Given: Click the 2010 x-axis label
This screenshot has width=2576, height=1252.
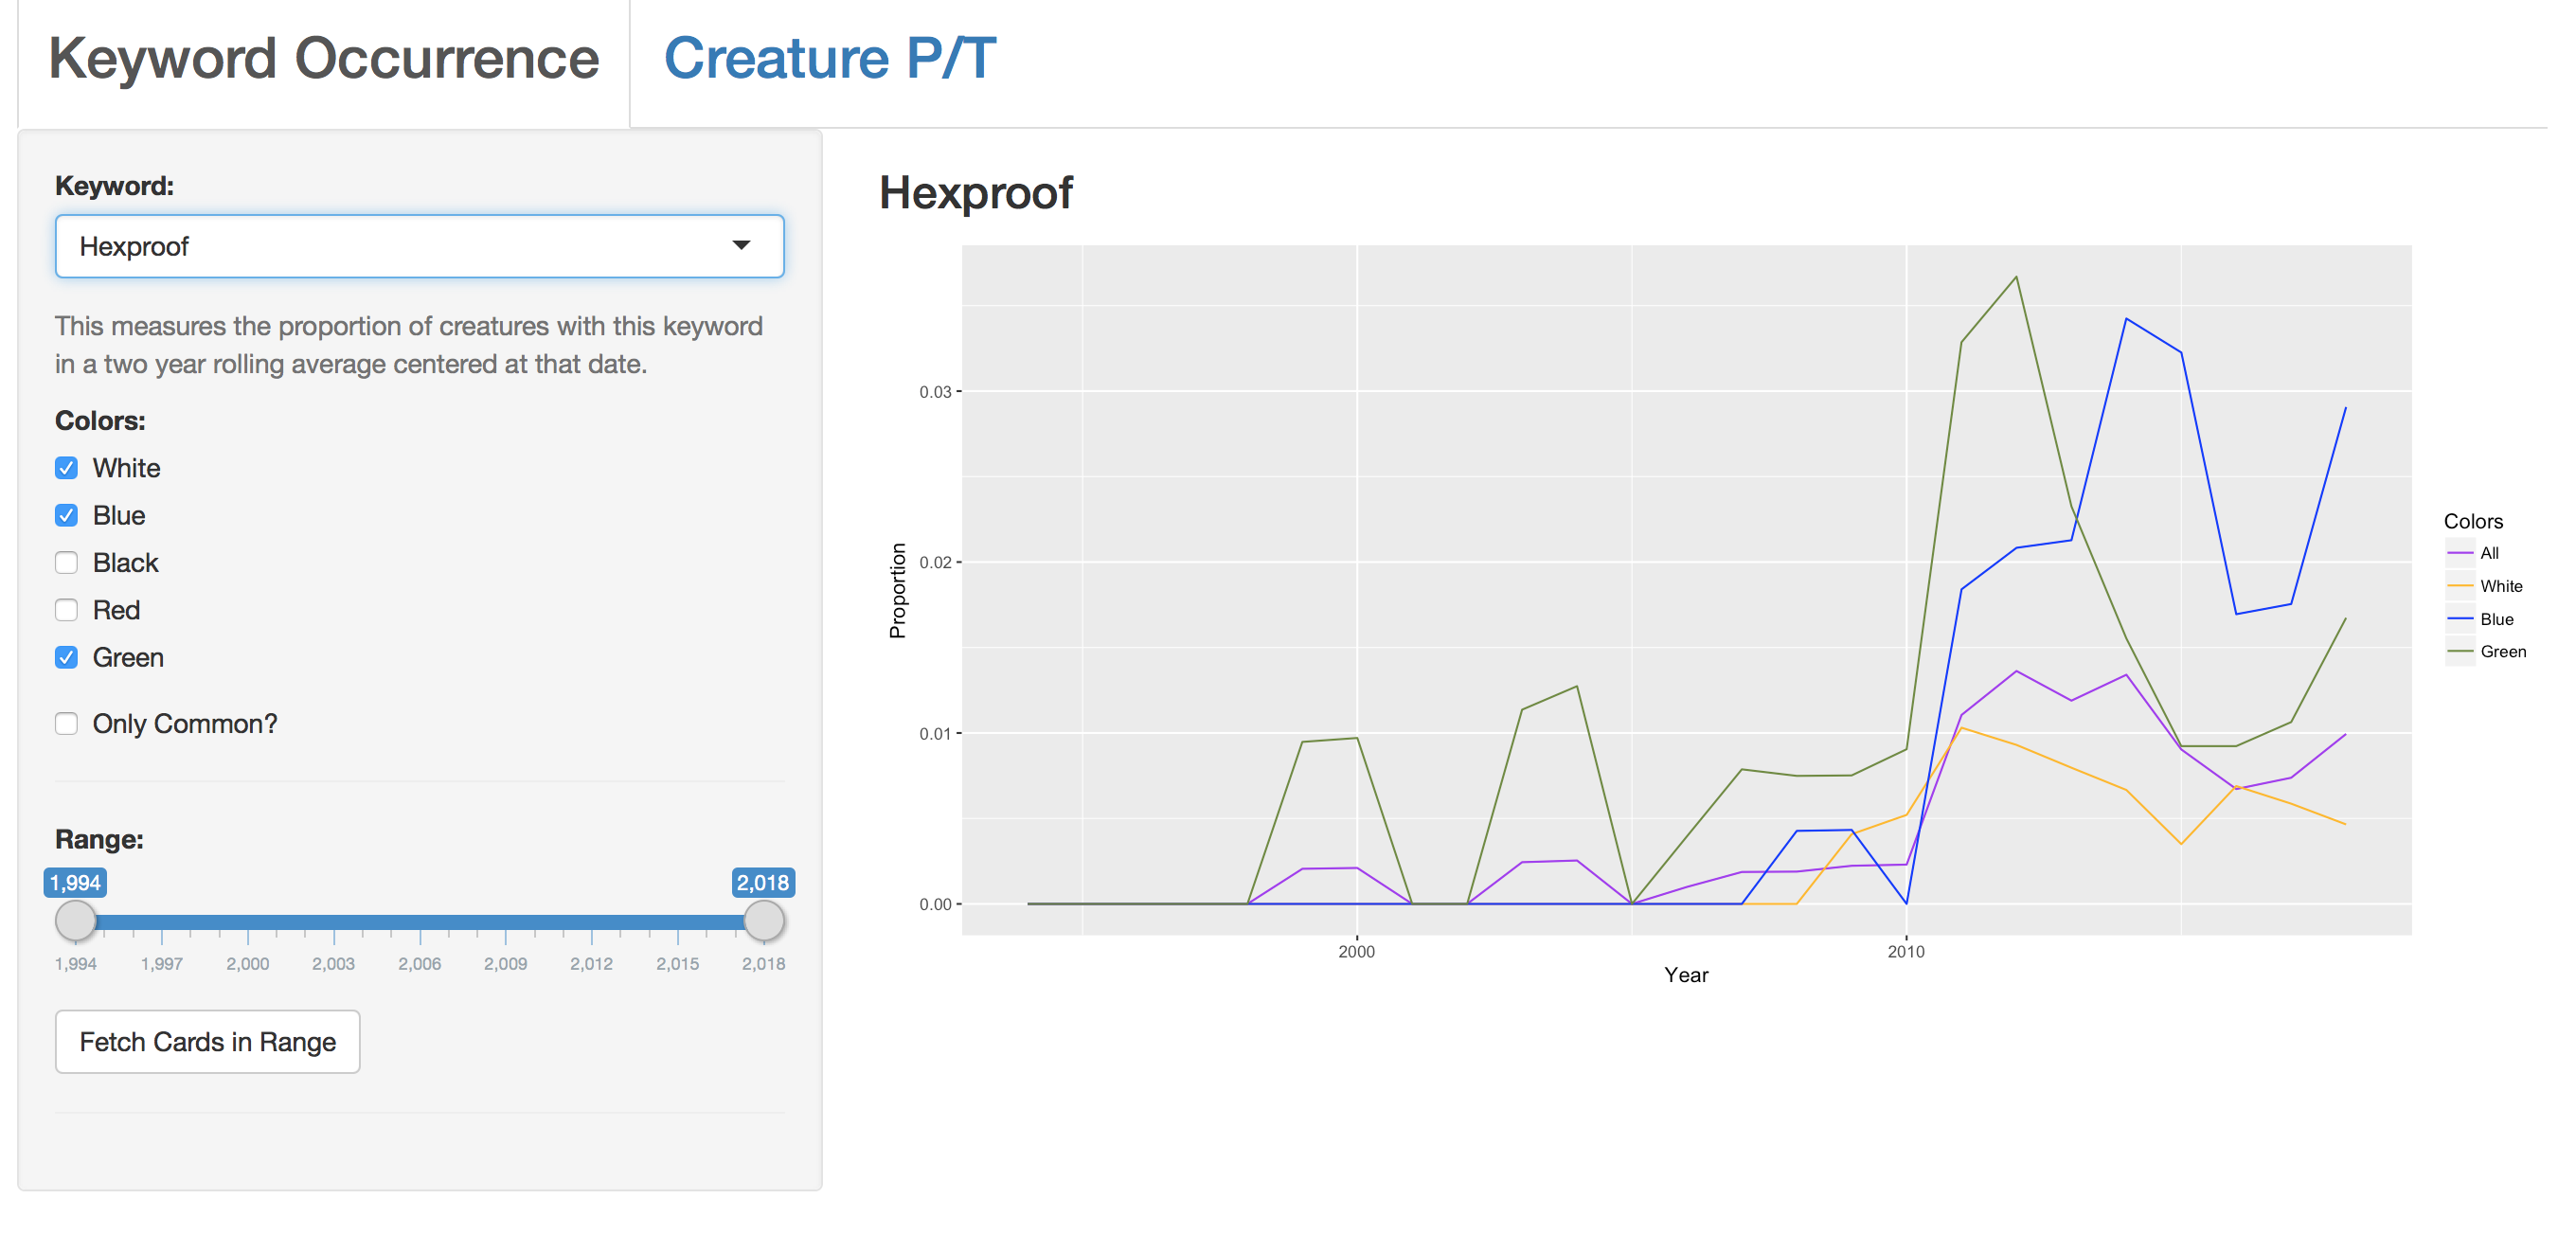Looking at the screenshot, I should point(1906,952).
